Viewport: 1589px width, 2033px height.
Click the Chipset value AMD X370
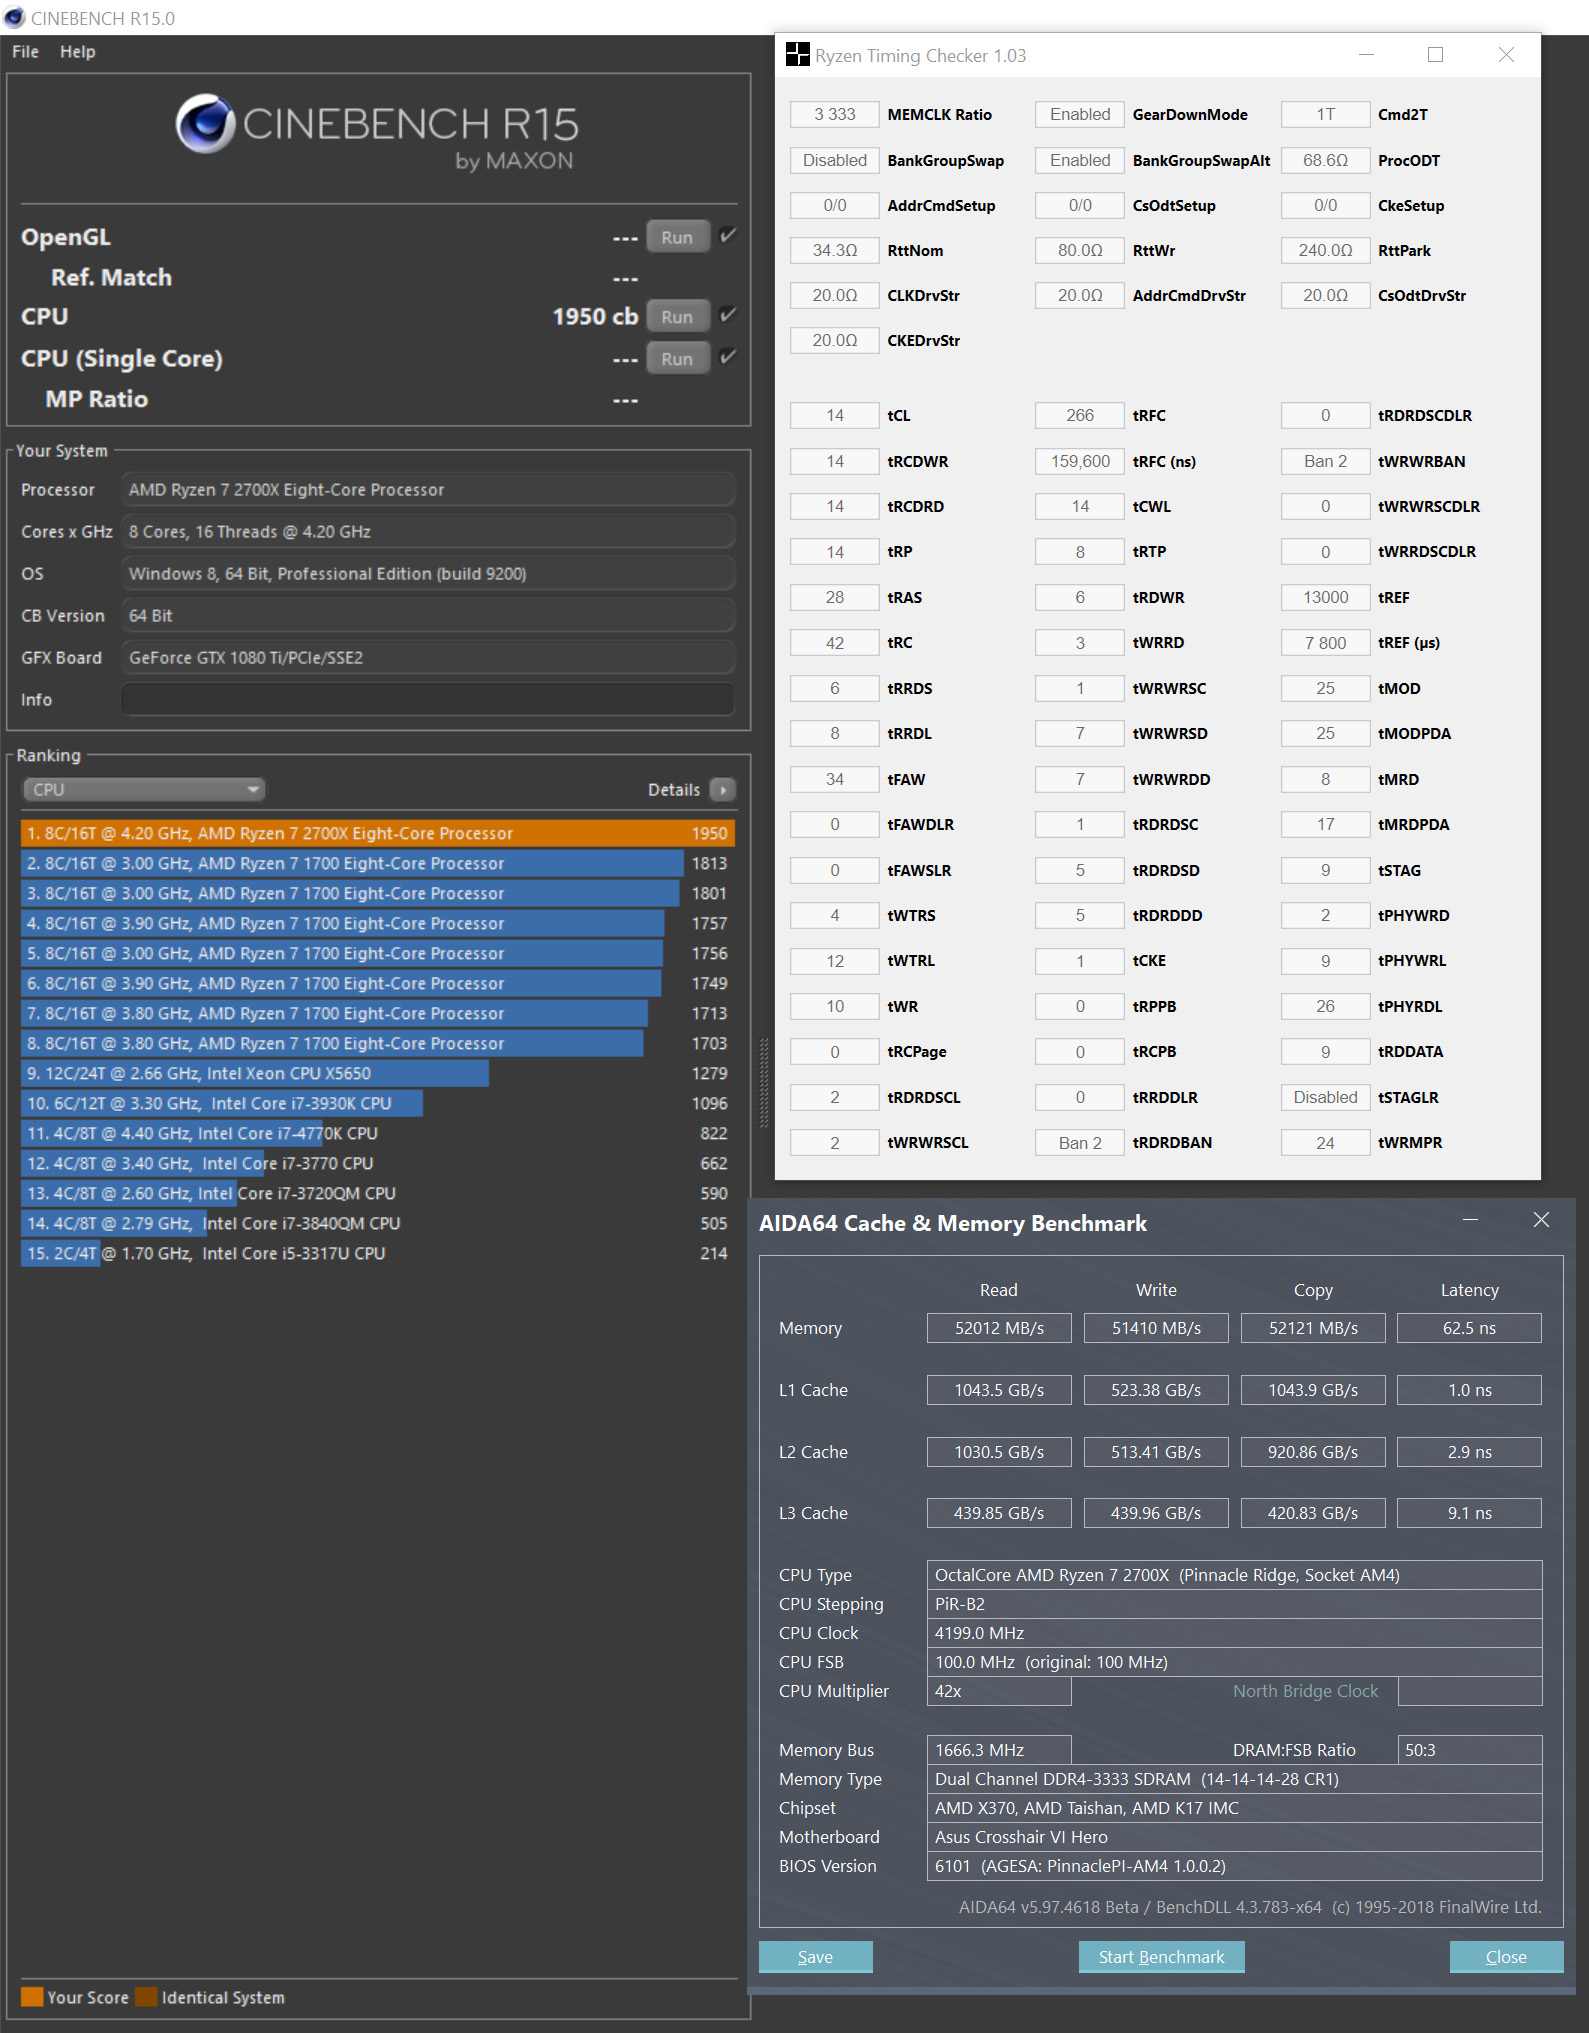[x=1234, y=1808]
